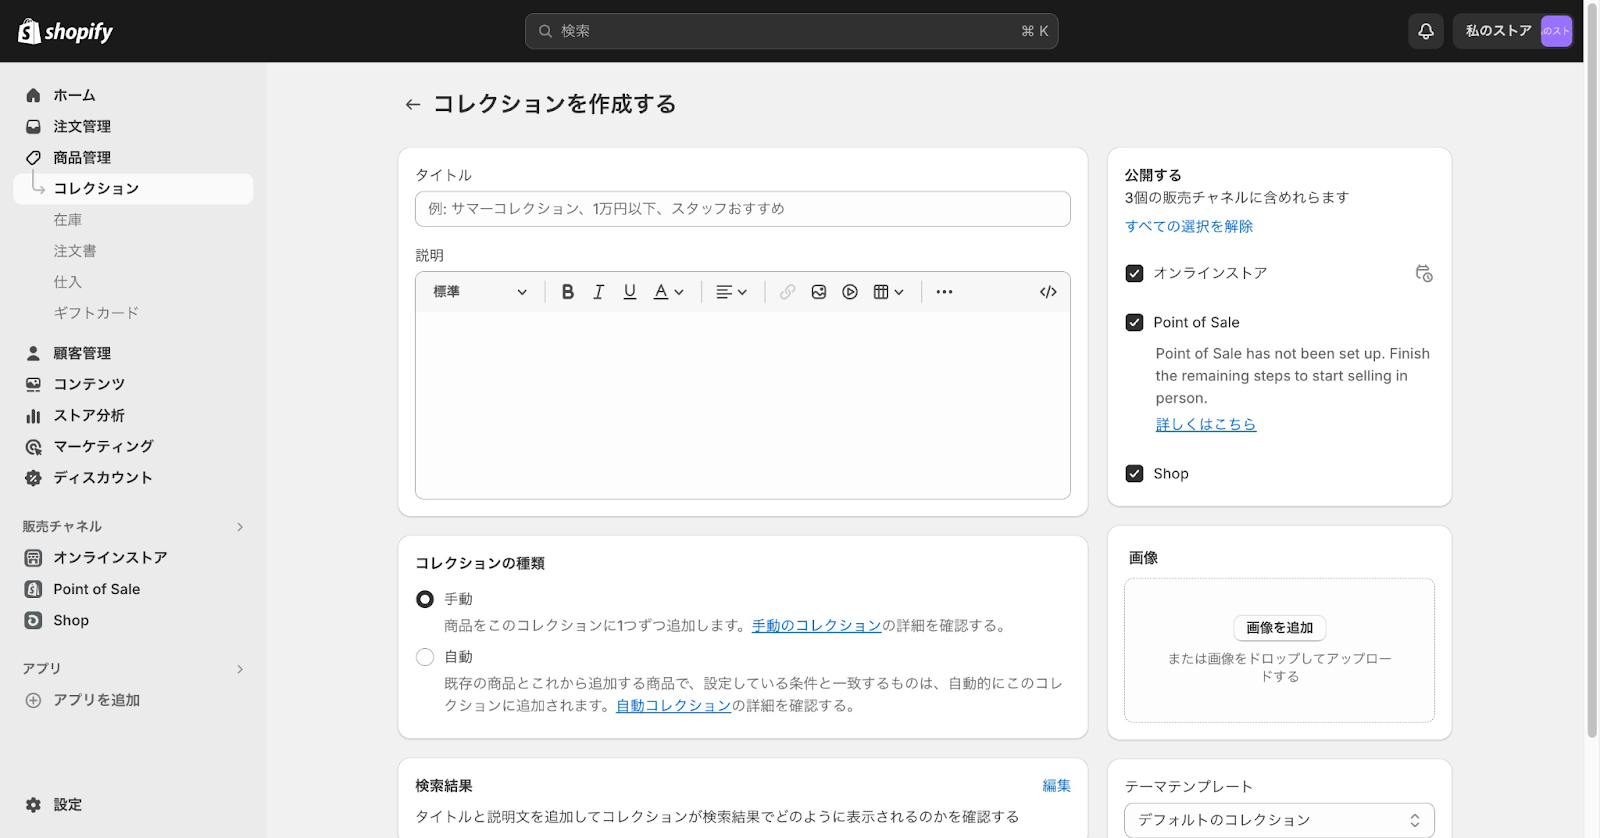Select the 手動 collection type
This screenshot has width=1600, height=838.
point(425,599)
